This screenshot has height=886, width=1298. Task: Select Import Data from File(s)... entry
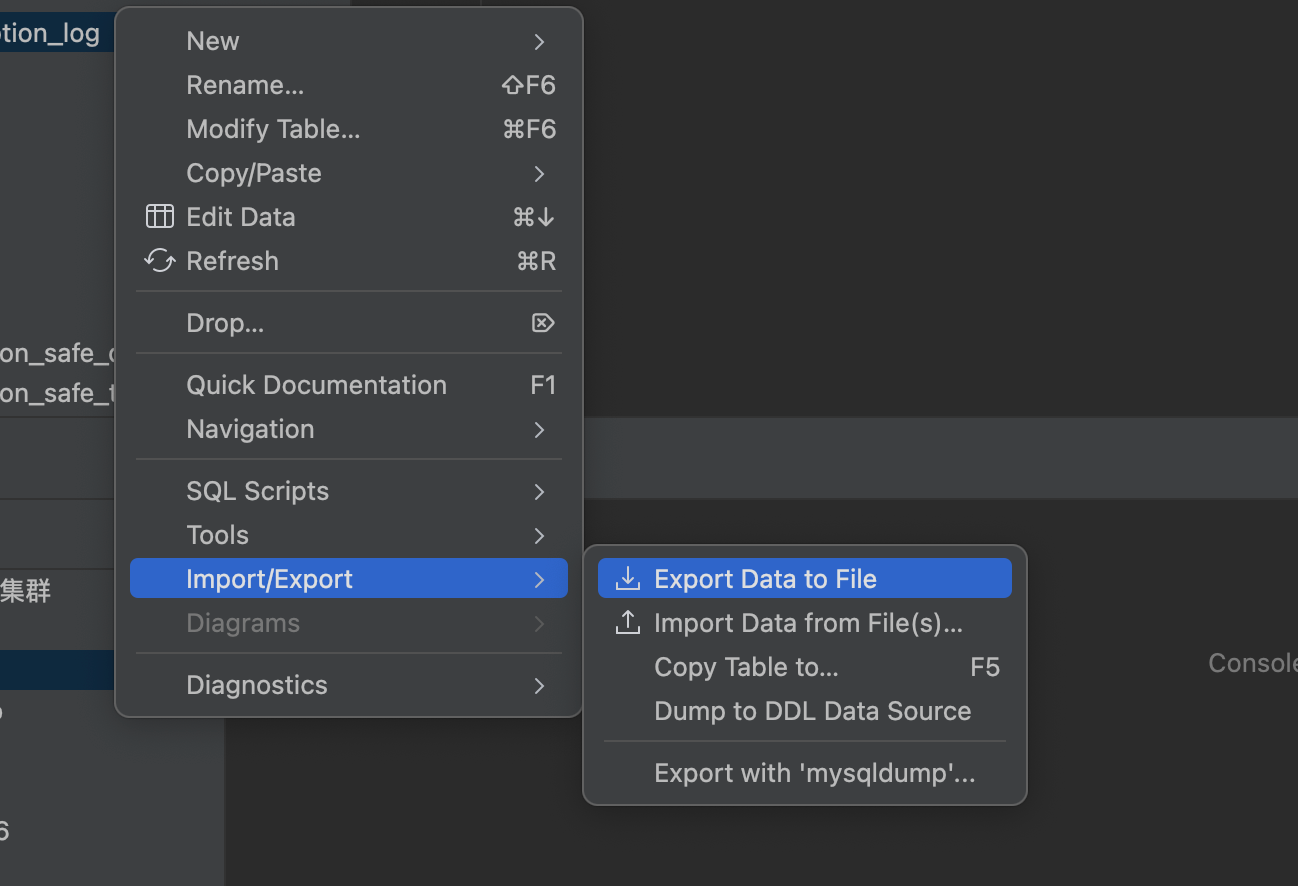click(x=808, y=623)
